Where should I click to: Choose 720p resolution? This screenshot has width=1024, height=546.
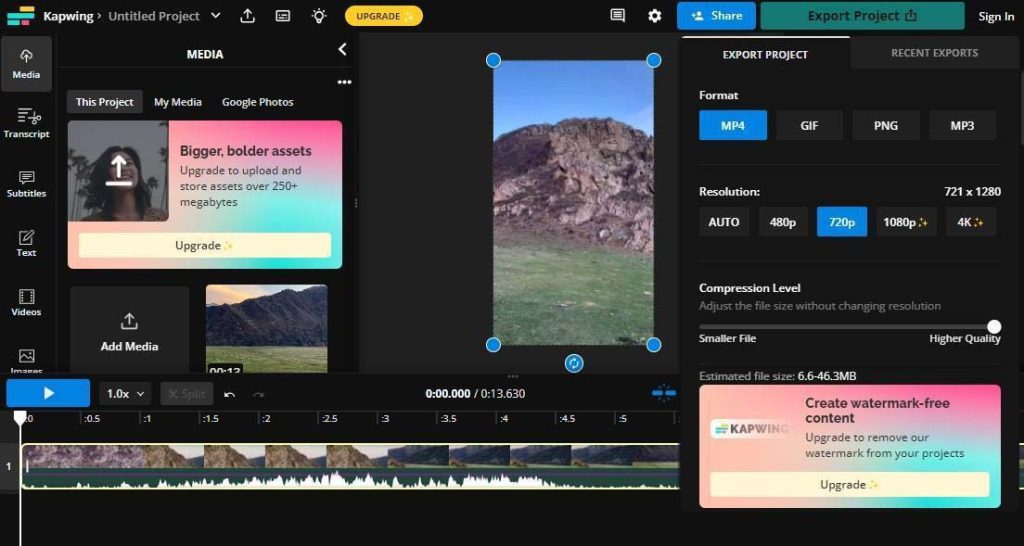[x=842, y=222]
